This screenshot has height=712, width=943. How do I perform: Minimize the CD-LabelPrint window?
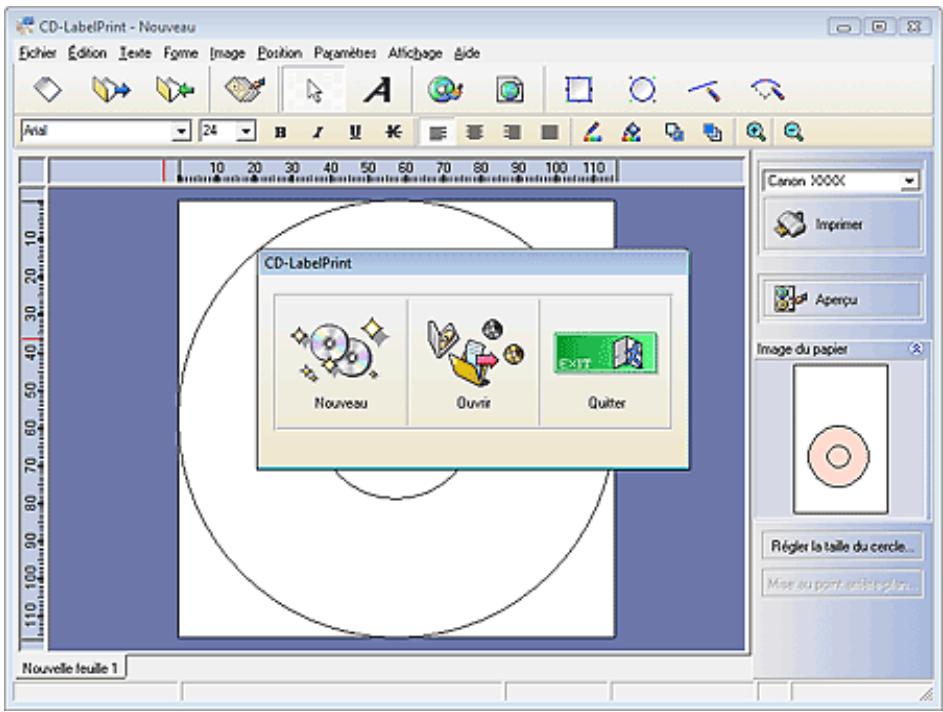click(x=844, y=26)
